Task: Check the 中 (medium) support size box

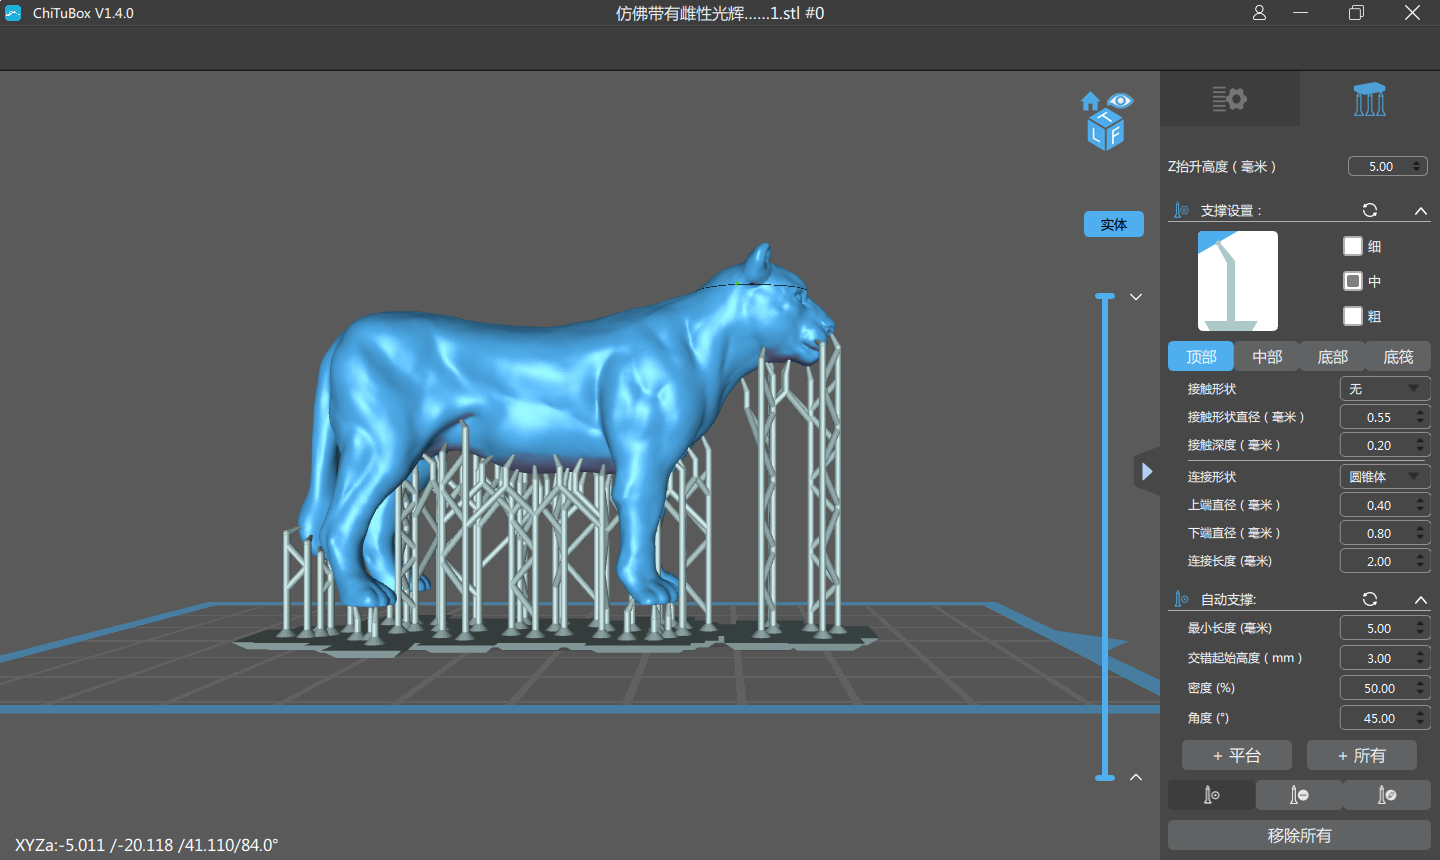Action: pyautogui.click(x=1353, y=281)
